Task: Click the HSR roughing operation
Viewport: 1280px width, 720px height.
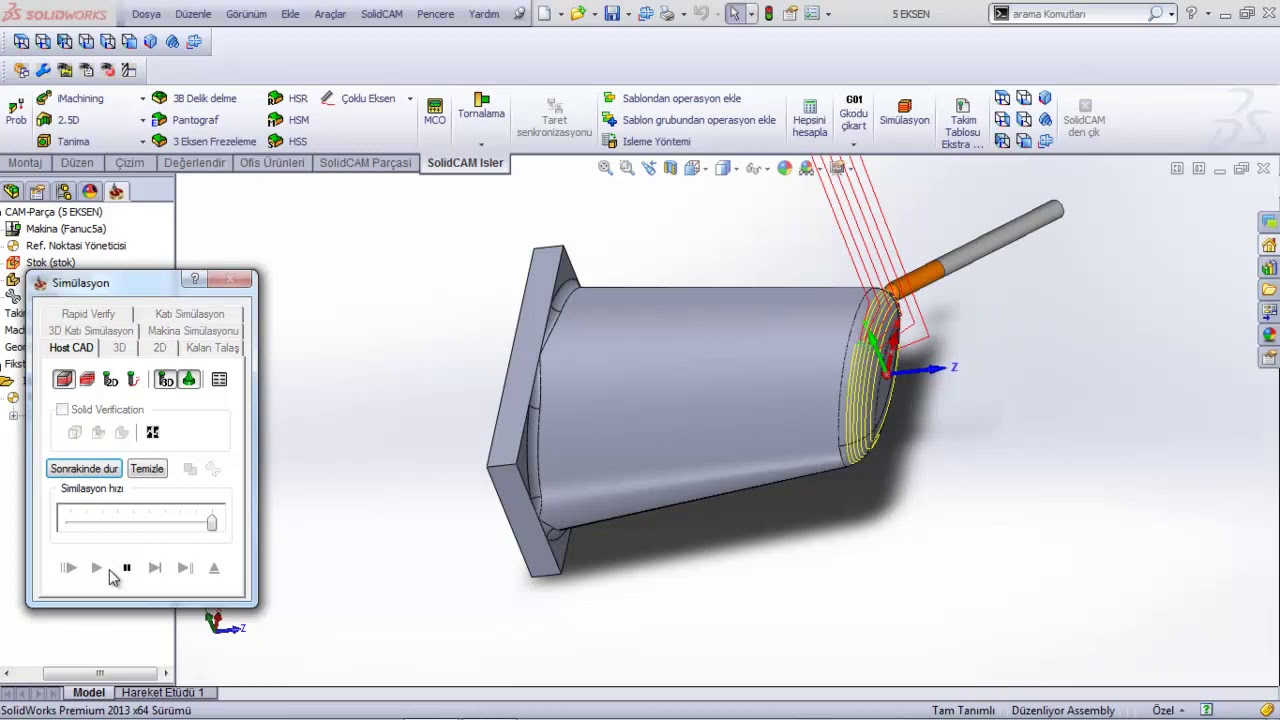Action: [x=287, y=98]
